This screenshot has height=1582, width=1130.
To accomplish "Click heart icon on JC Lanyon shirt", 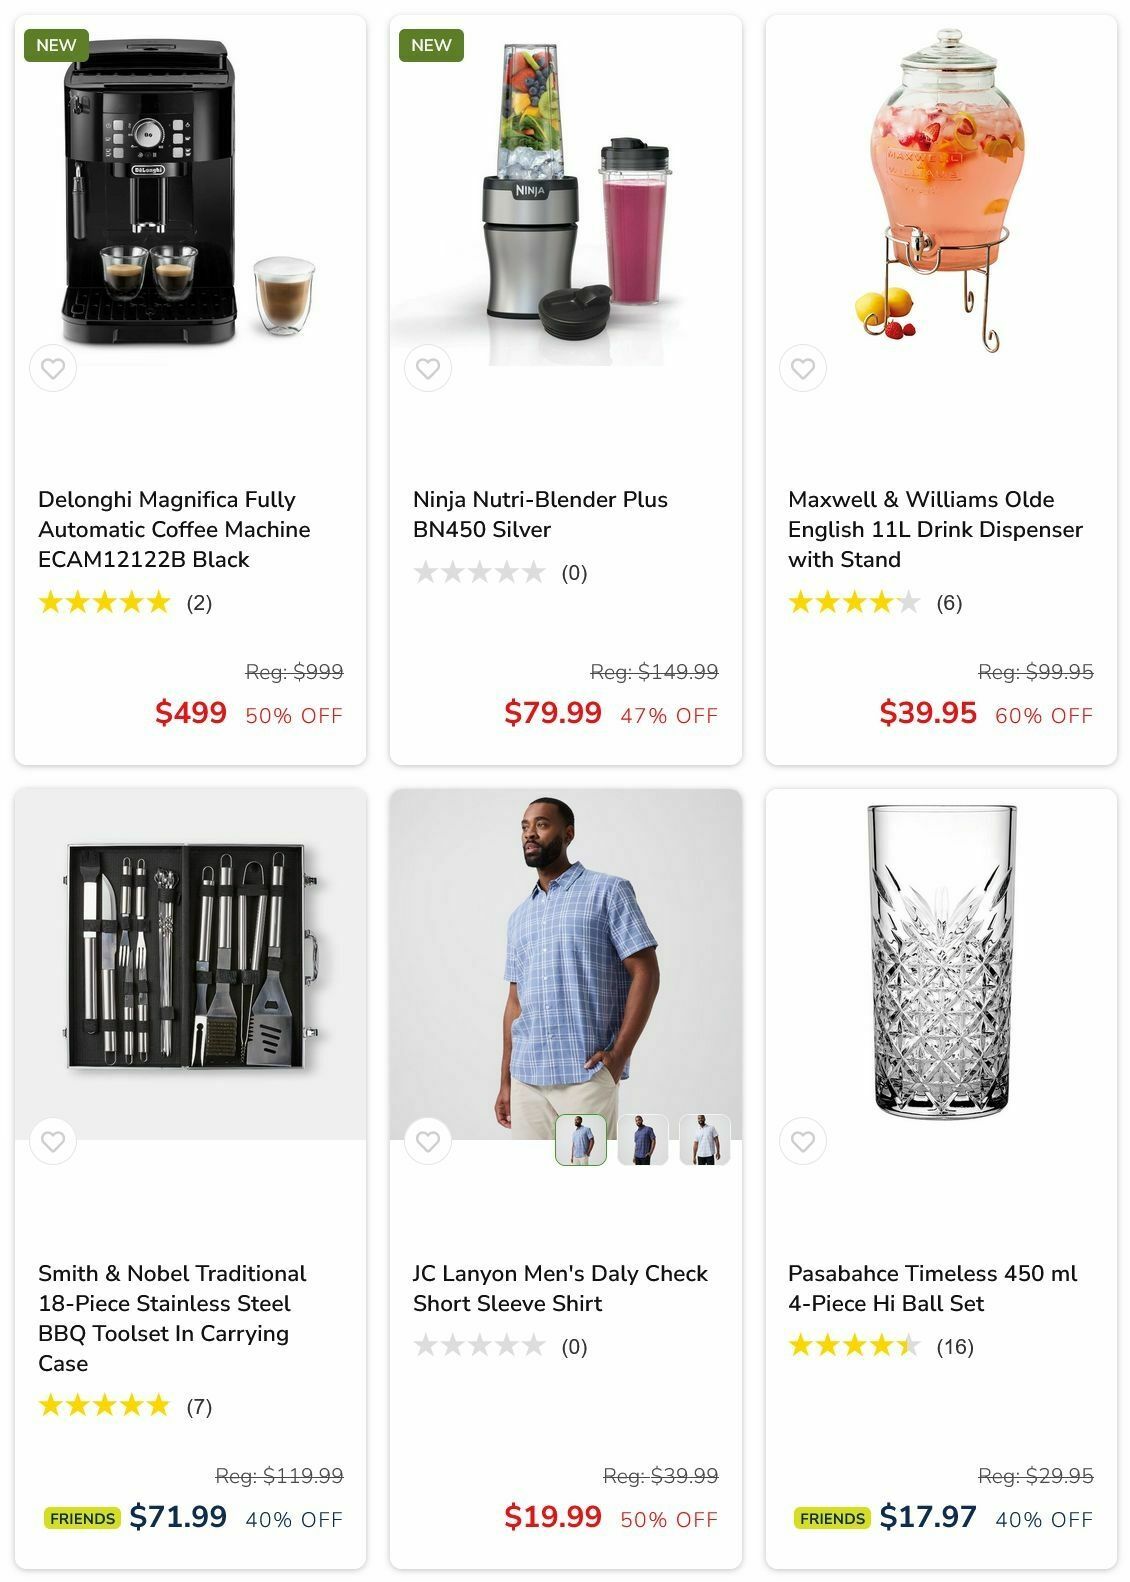I will tap(428, 1141).
